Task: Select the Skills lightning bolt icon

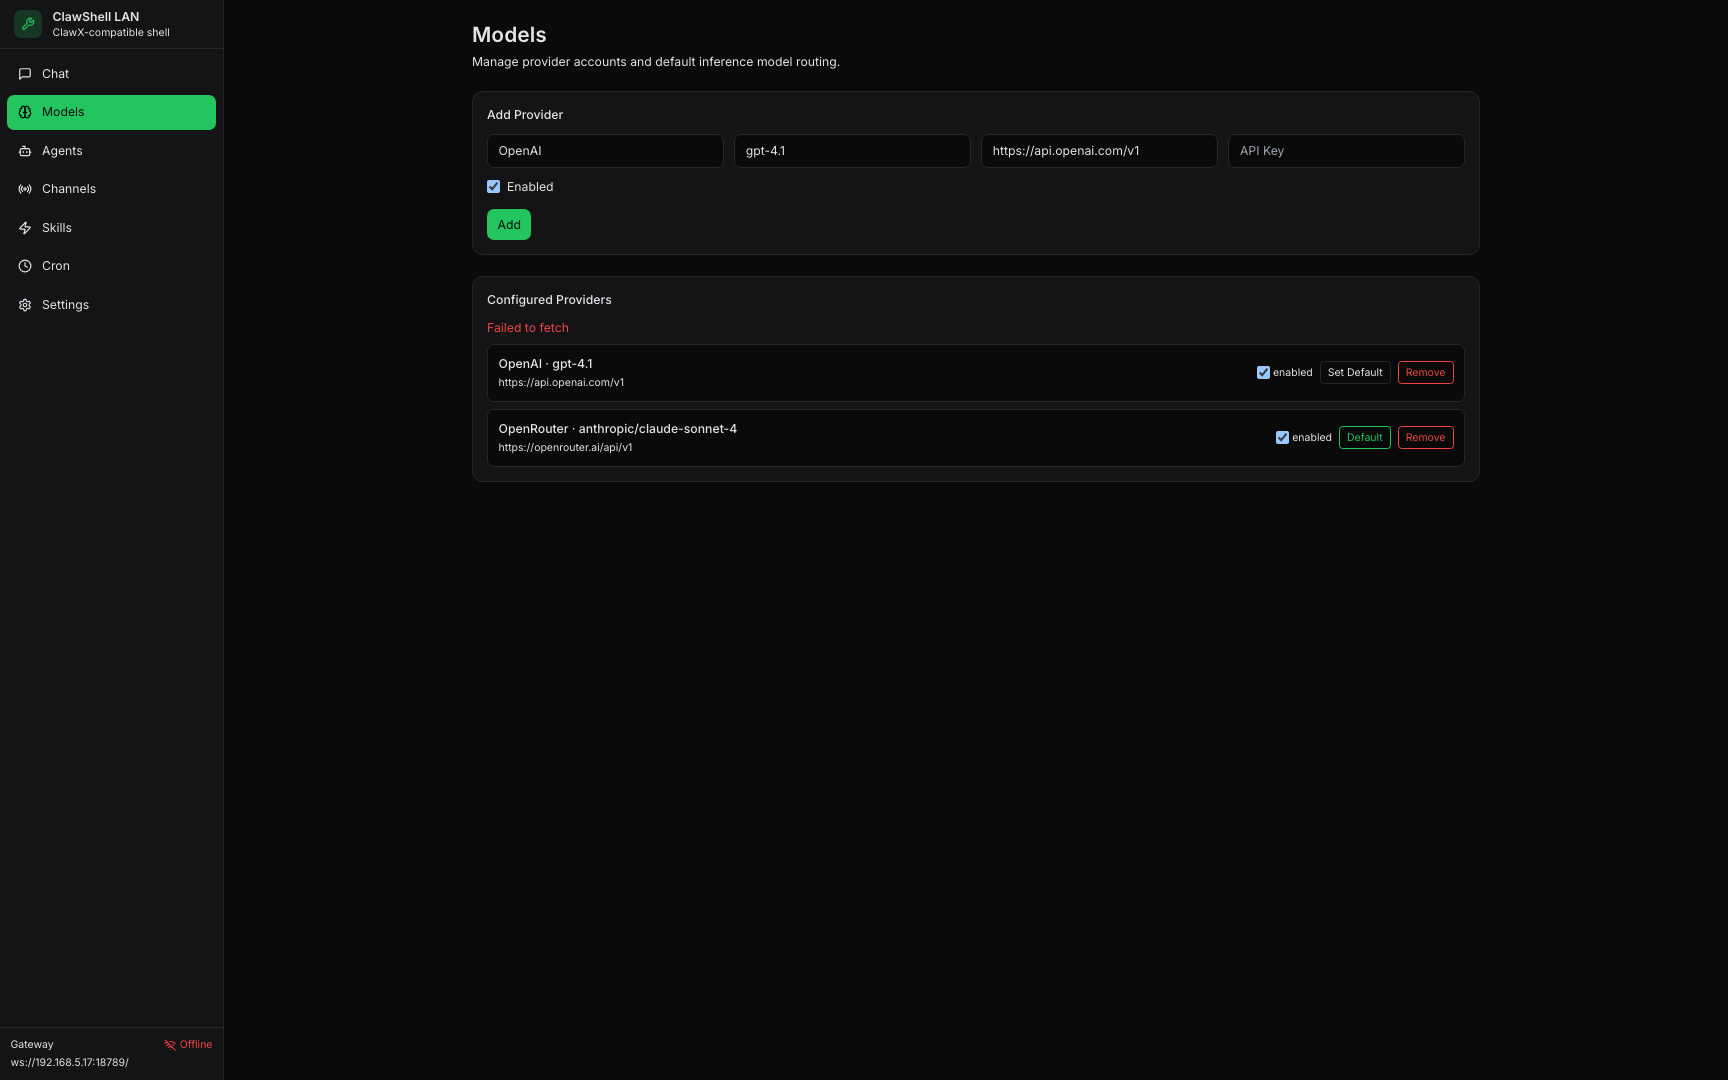Action: (25, 227)
